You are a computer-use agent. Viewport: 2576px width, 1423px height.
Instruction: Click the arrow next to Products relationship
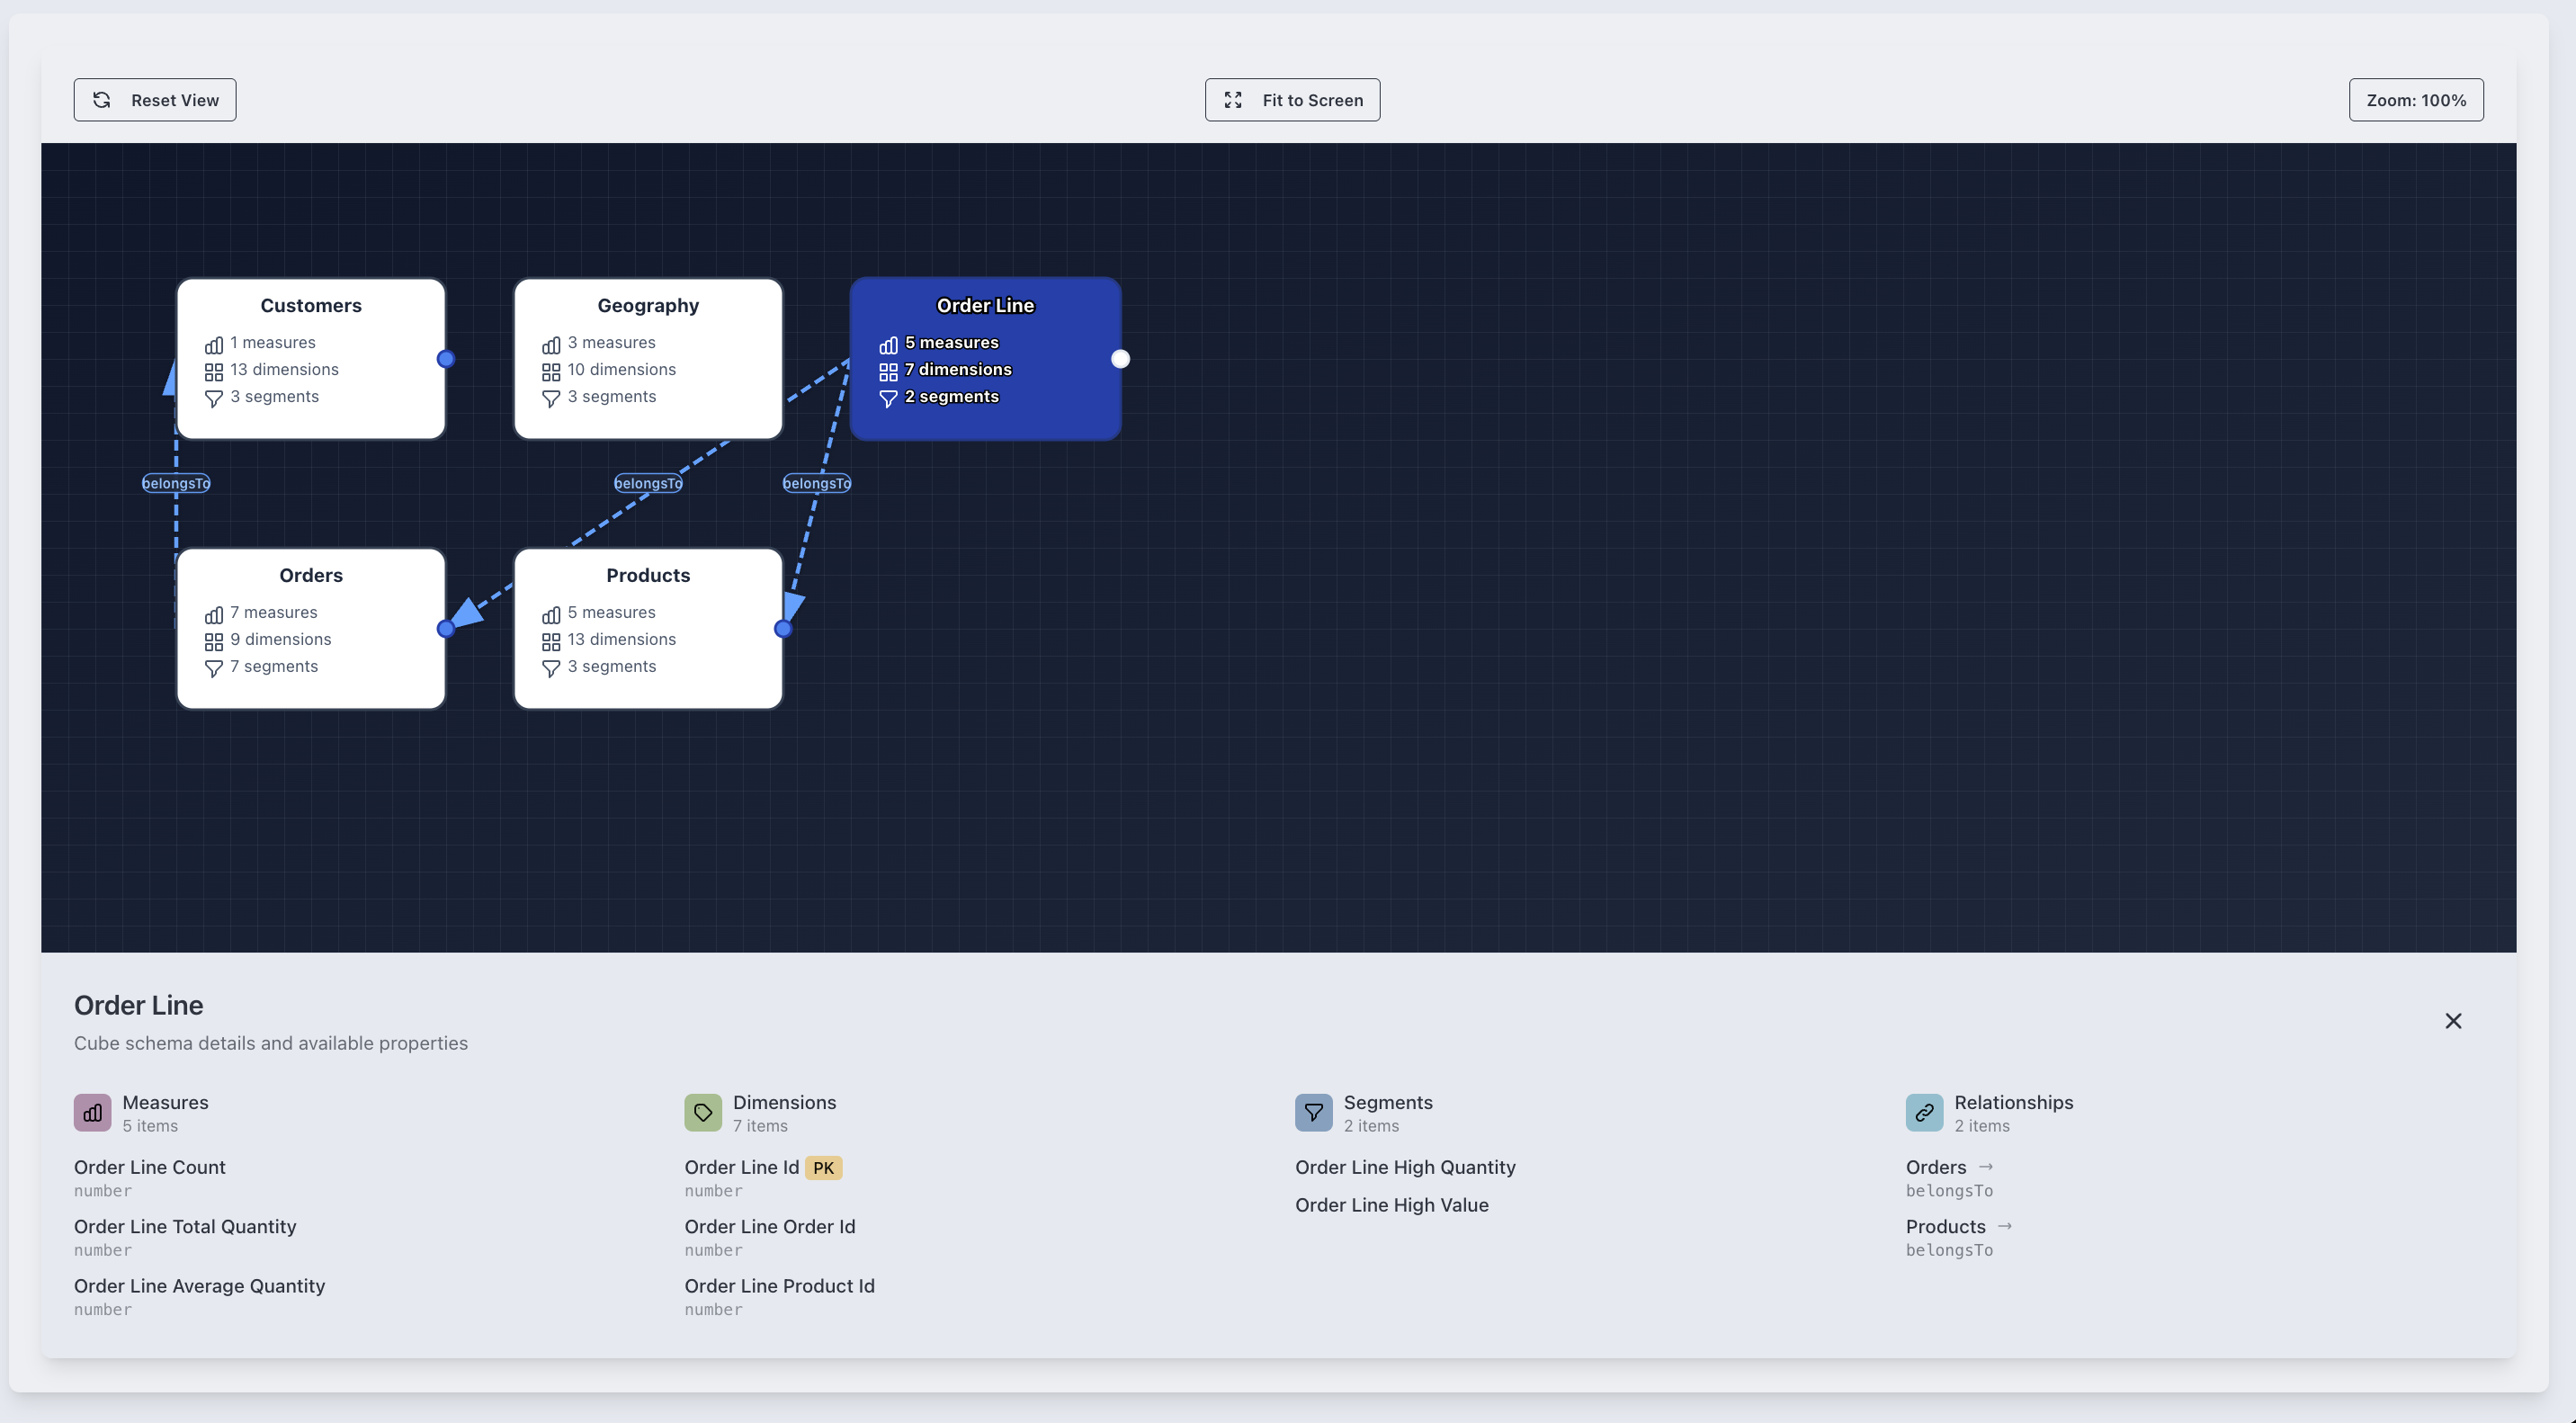(x=2005, y=1225)
